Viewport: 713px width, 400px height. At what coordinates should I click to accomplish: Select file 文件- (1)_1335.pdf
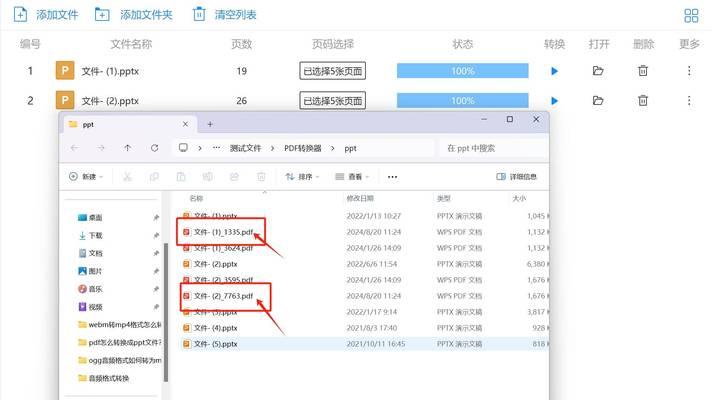223,232
